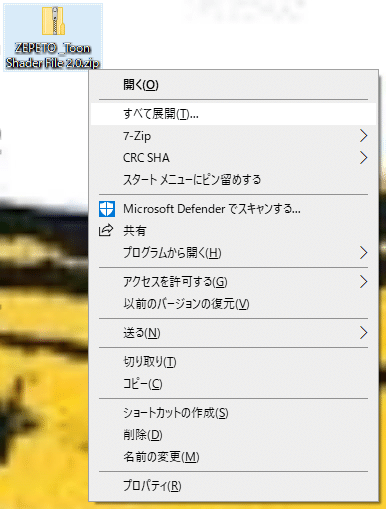The height and width of the screenshot is (509, 386).
Task: Select the ZEPETO_Toon Shader File 2.0.zip icon
Action: pos(53,21)
